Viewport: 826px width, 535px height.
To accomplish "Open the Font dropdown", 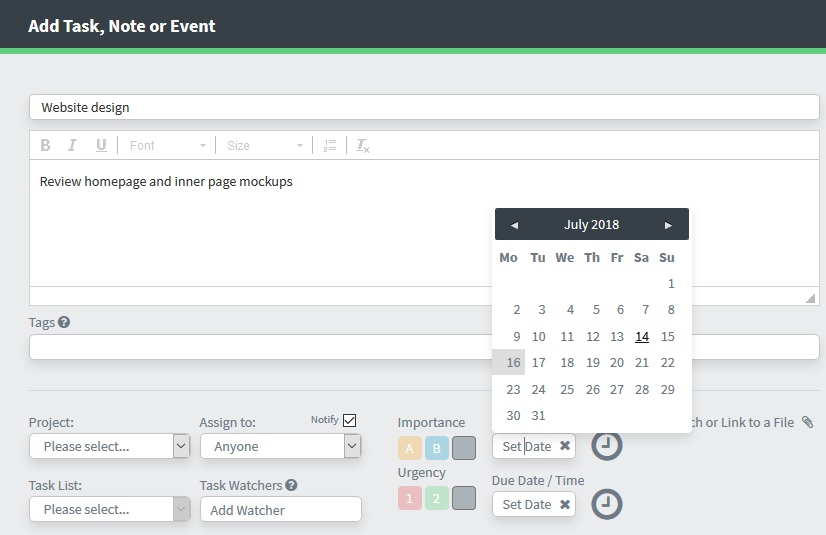I will 168,145.
